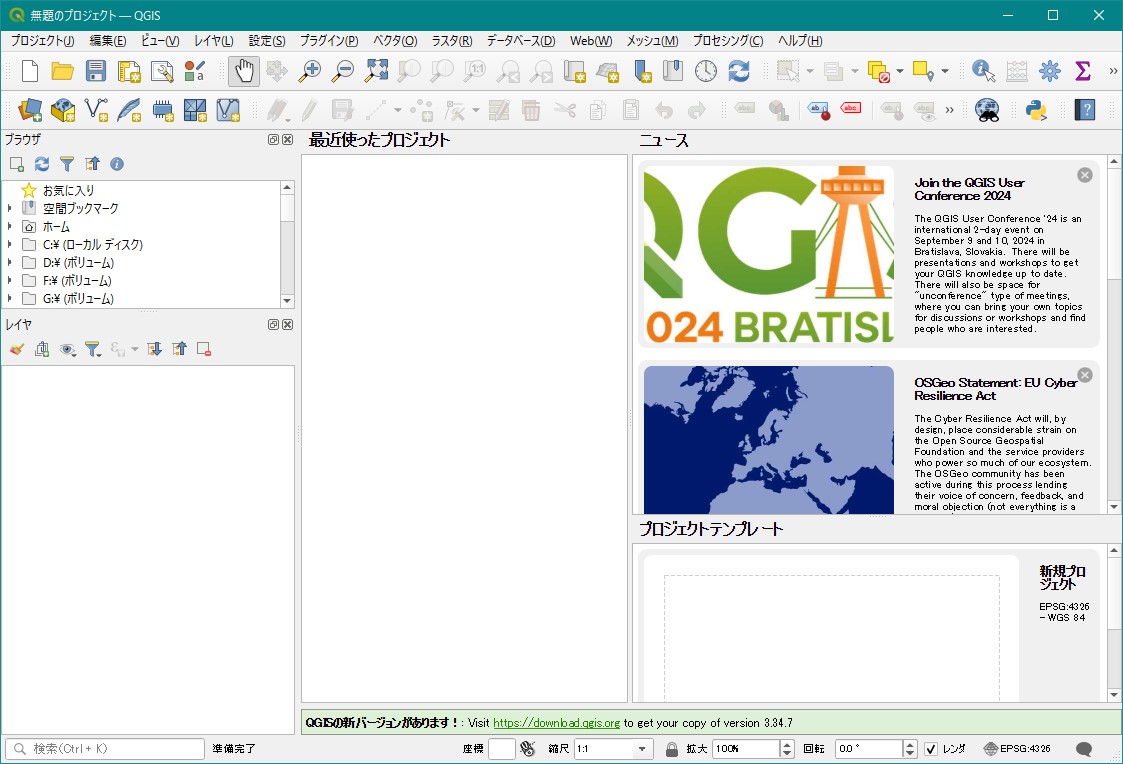Expand the G:¥ (ボリューム) drive node
1123x764 pixels.
point(9,298)
